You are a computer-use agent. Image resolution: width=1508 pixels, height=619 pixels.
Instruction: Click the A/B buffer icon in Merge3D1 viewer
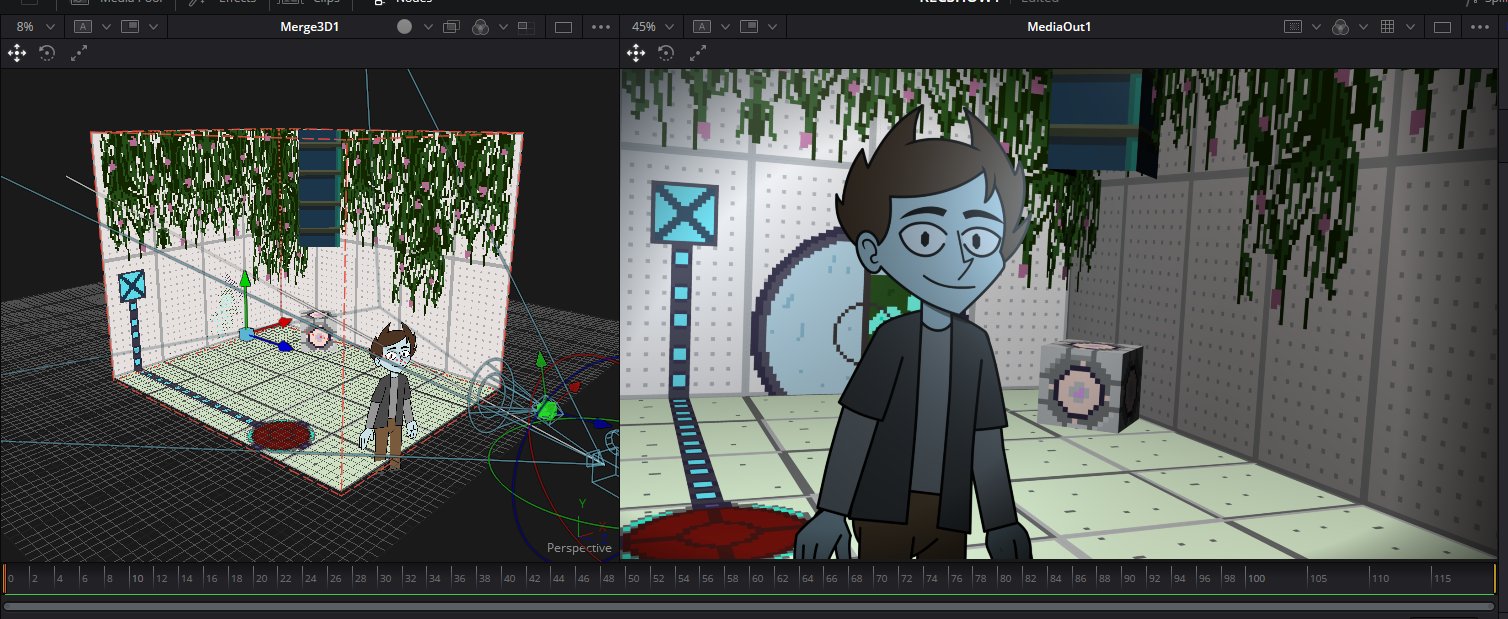[83, 27]
